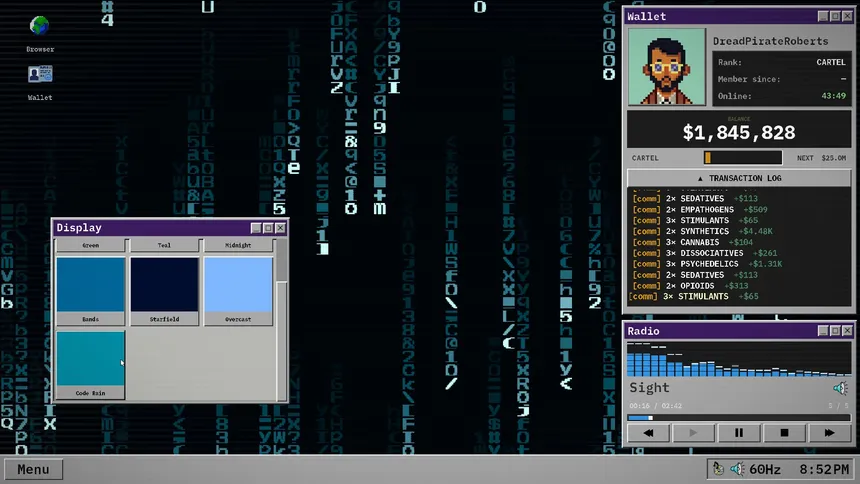Close the Wallet window
The width and height of the screenshot is (860, 484).
(x=847, y=16)
